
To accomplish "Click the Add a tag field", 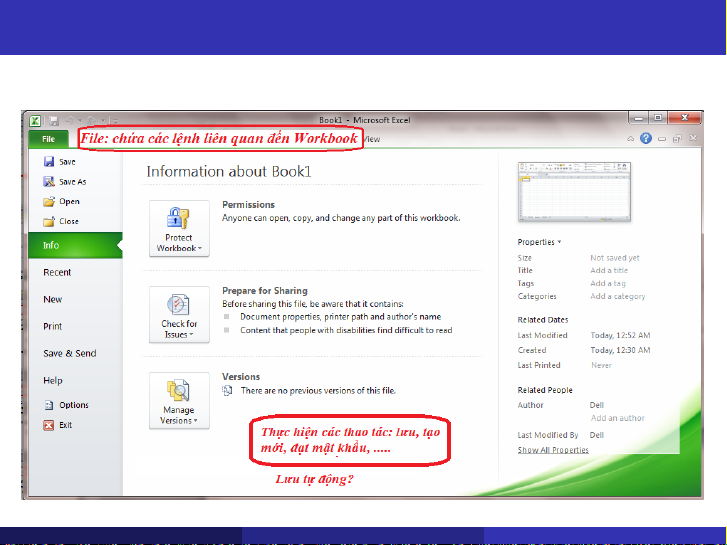I will tap(608, 283).
